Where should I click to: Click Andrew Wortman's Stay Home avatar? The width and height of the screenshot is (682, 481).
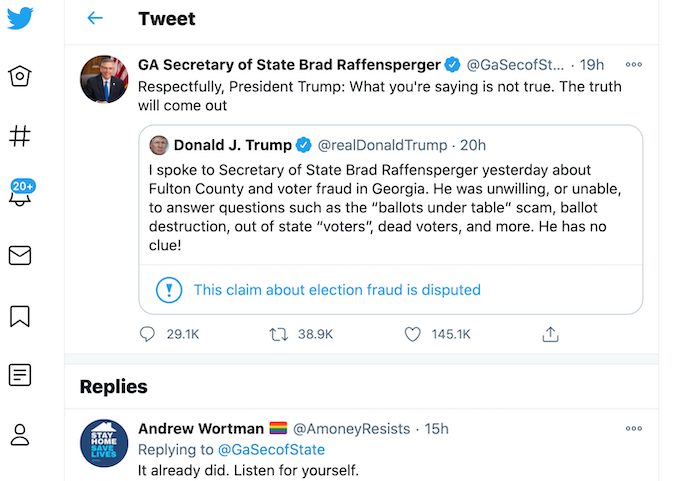[x=104, y=444]
